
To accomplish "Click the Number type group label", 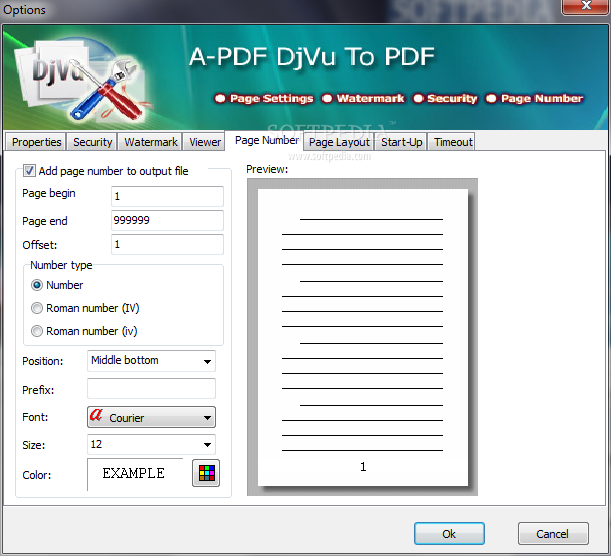I will point(61,265).
